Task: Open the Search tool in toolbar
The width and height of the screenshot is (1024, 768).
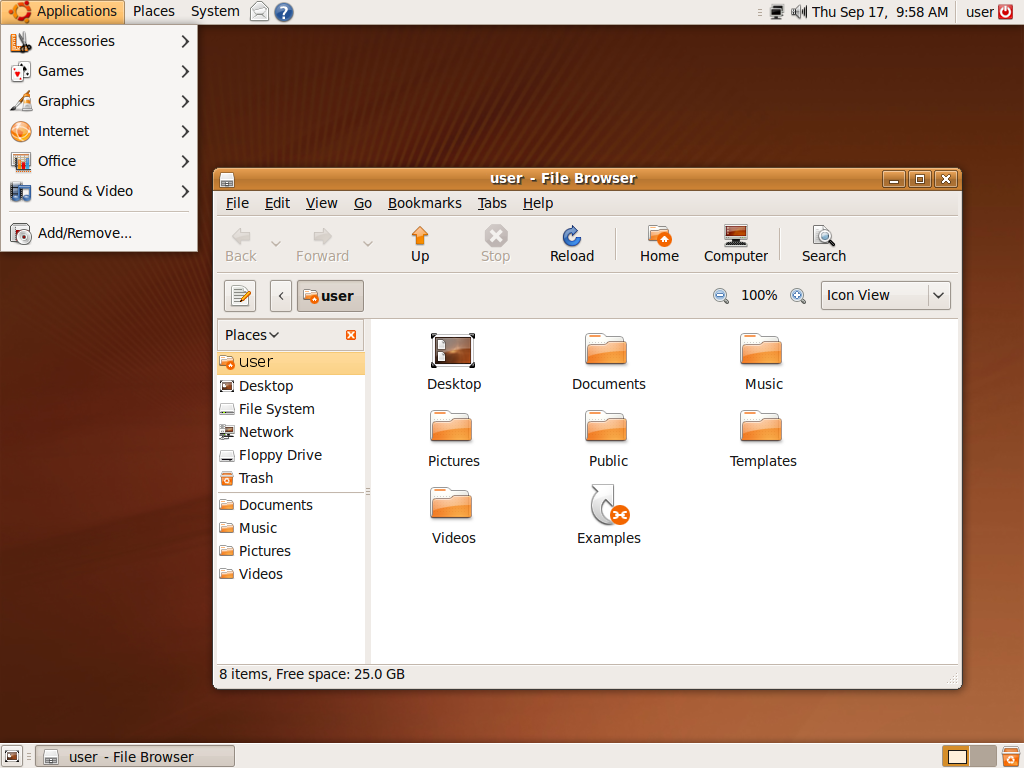Action: click(x=824, y=244)
